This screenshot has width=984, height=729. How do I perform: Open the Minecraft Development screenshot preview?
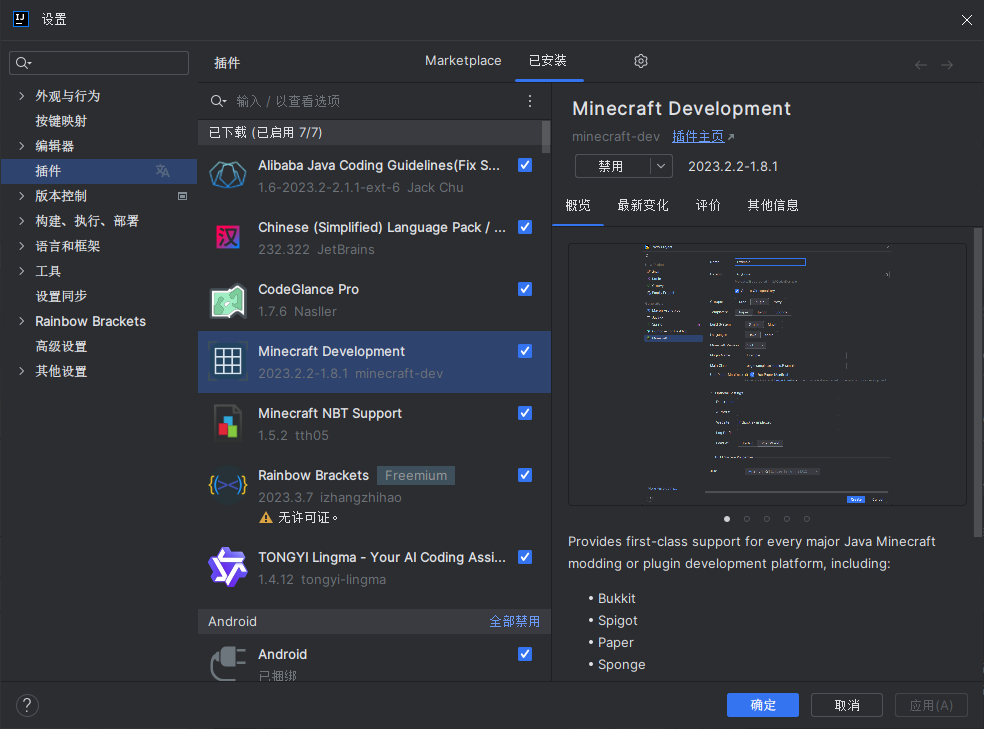click(x=767, y=374)
